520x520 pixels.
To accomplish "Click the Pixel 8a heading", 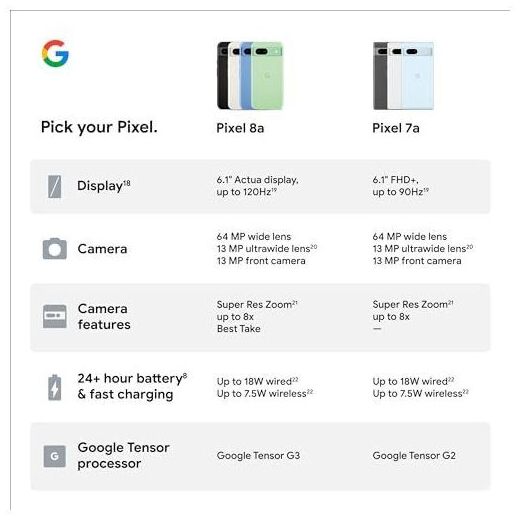I will (240, 128).
